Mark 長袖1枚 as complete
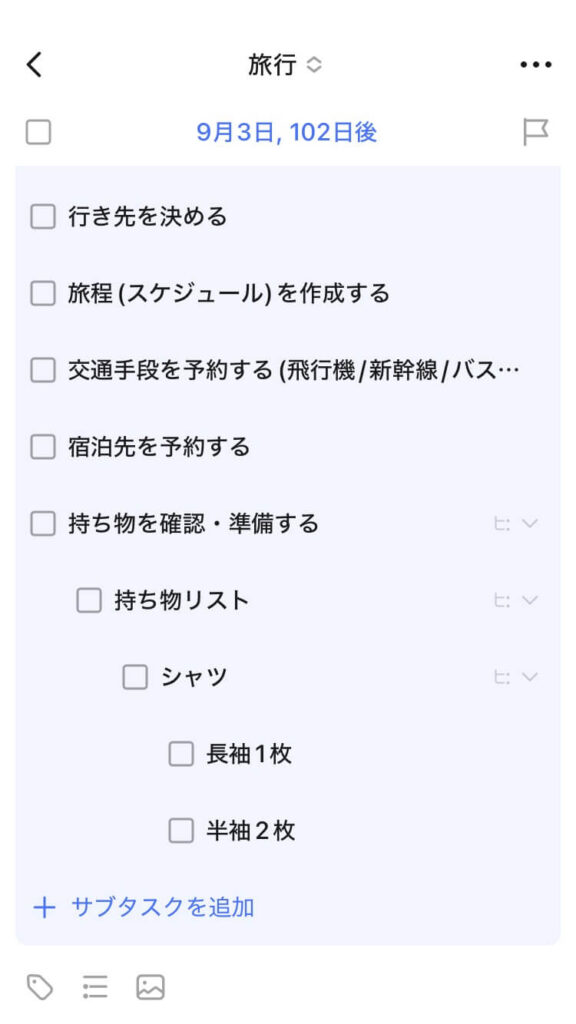This screenshot has width=576, height=1024. click(x=181, y=754)
